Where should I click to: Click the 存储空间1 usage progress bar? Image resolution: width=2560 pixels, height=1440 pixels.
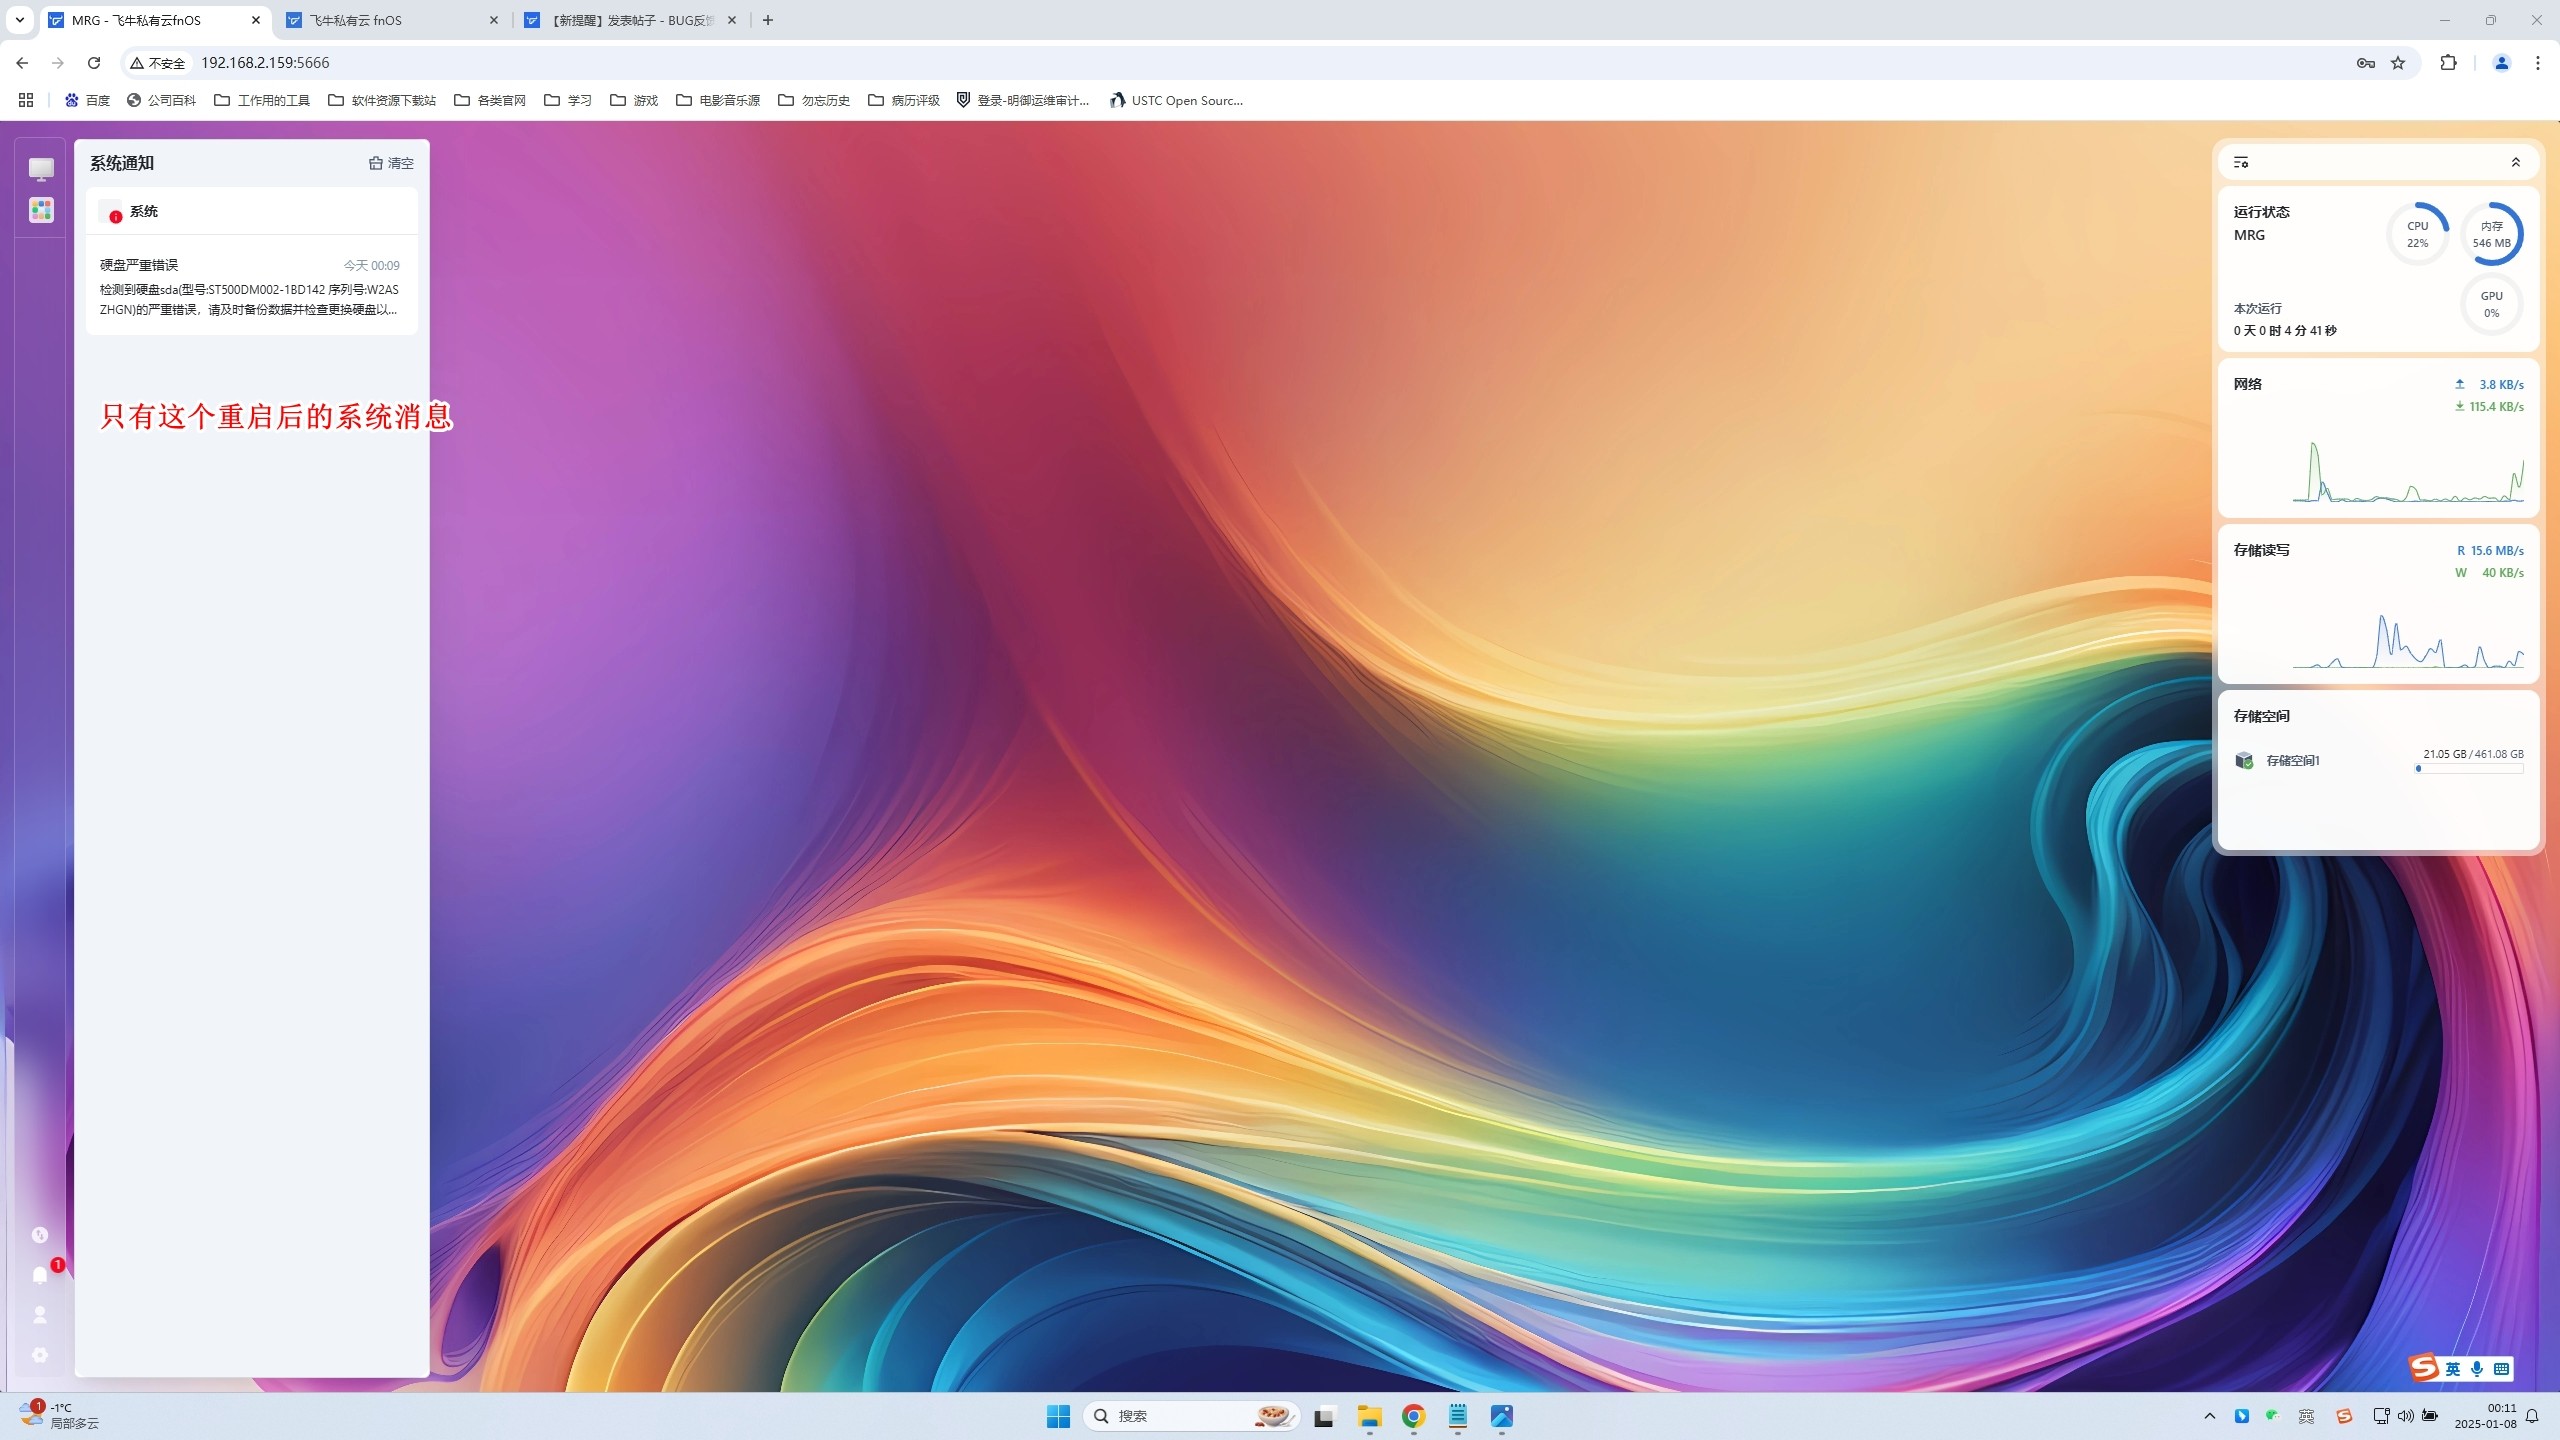coord(2469,769)
